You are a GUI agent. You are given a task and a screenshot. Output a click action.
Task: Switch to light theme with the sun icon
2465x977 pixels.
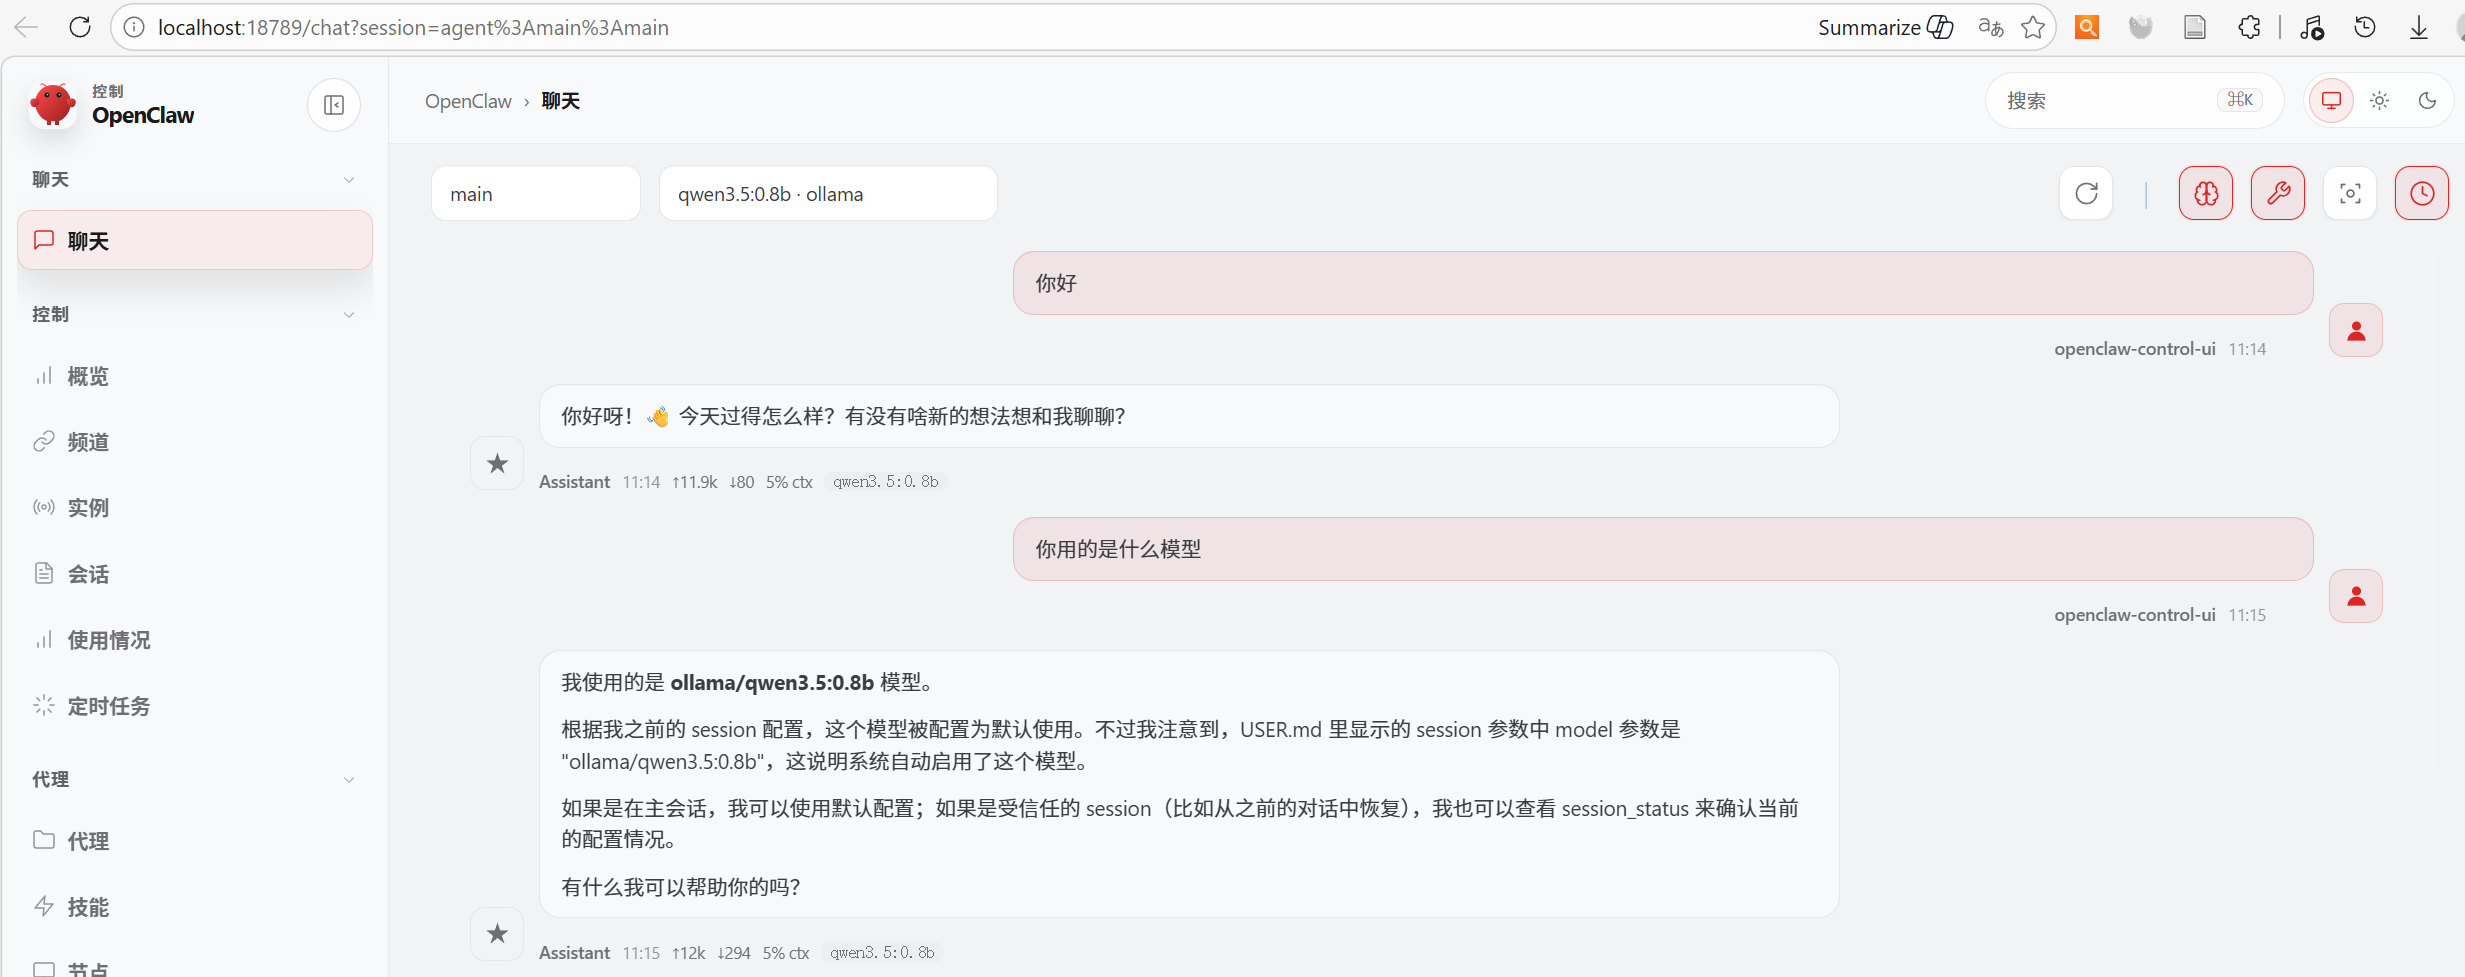[x=2379, y=100]
